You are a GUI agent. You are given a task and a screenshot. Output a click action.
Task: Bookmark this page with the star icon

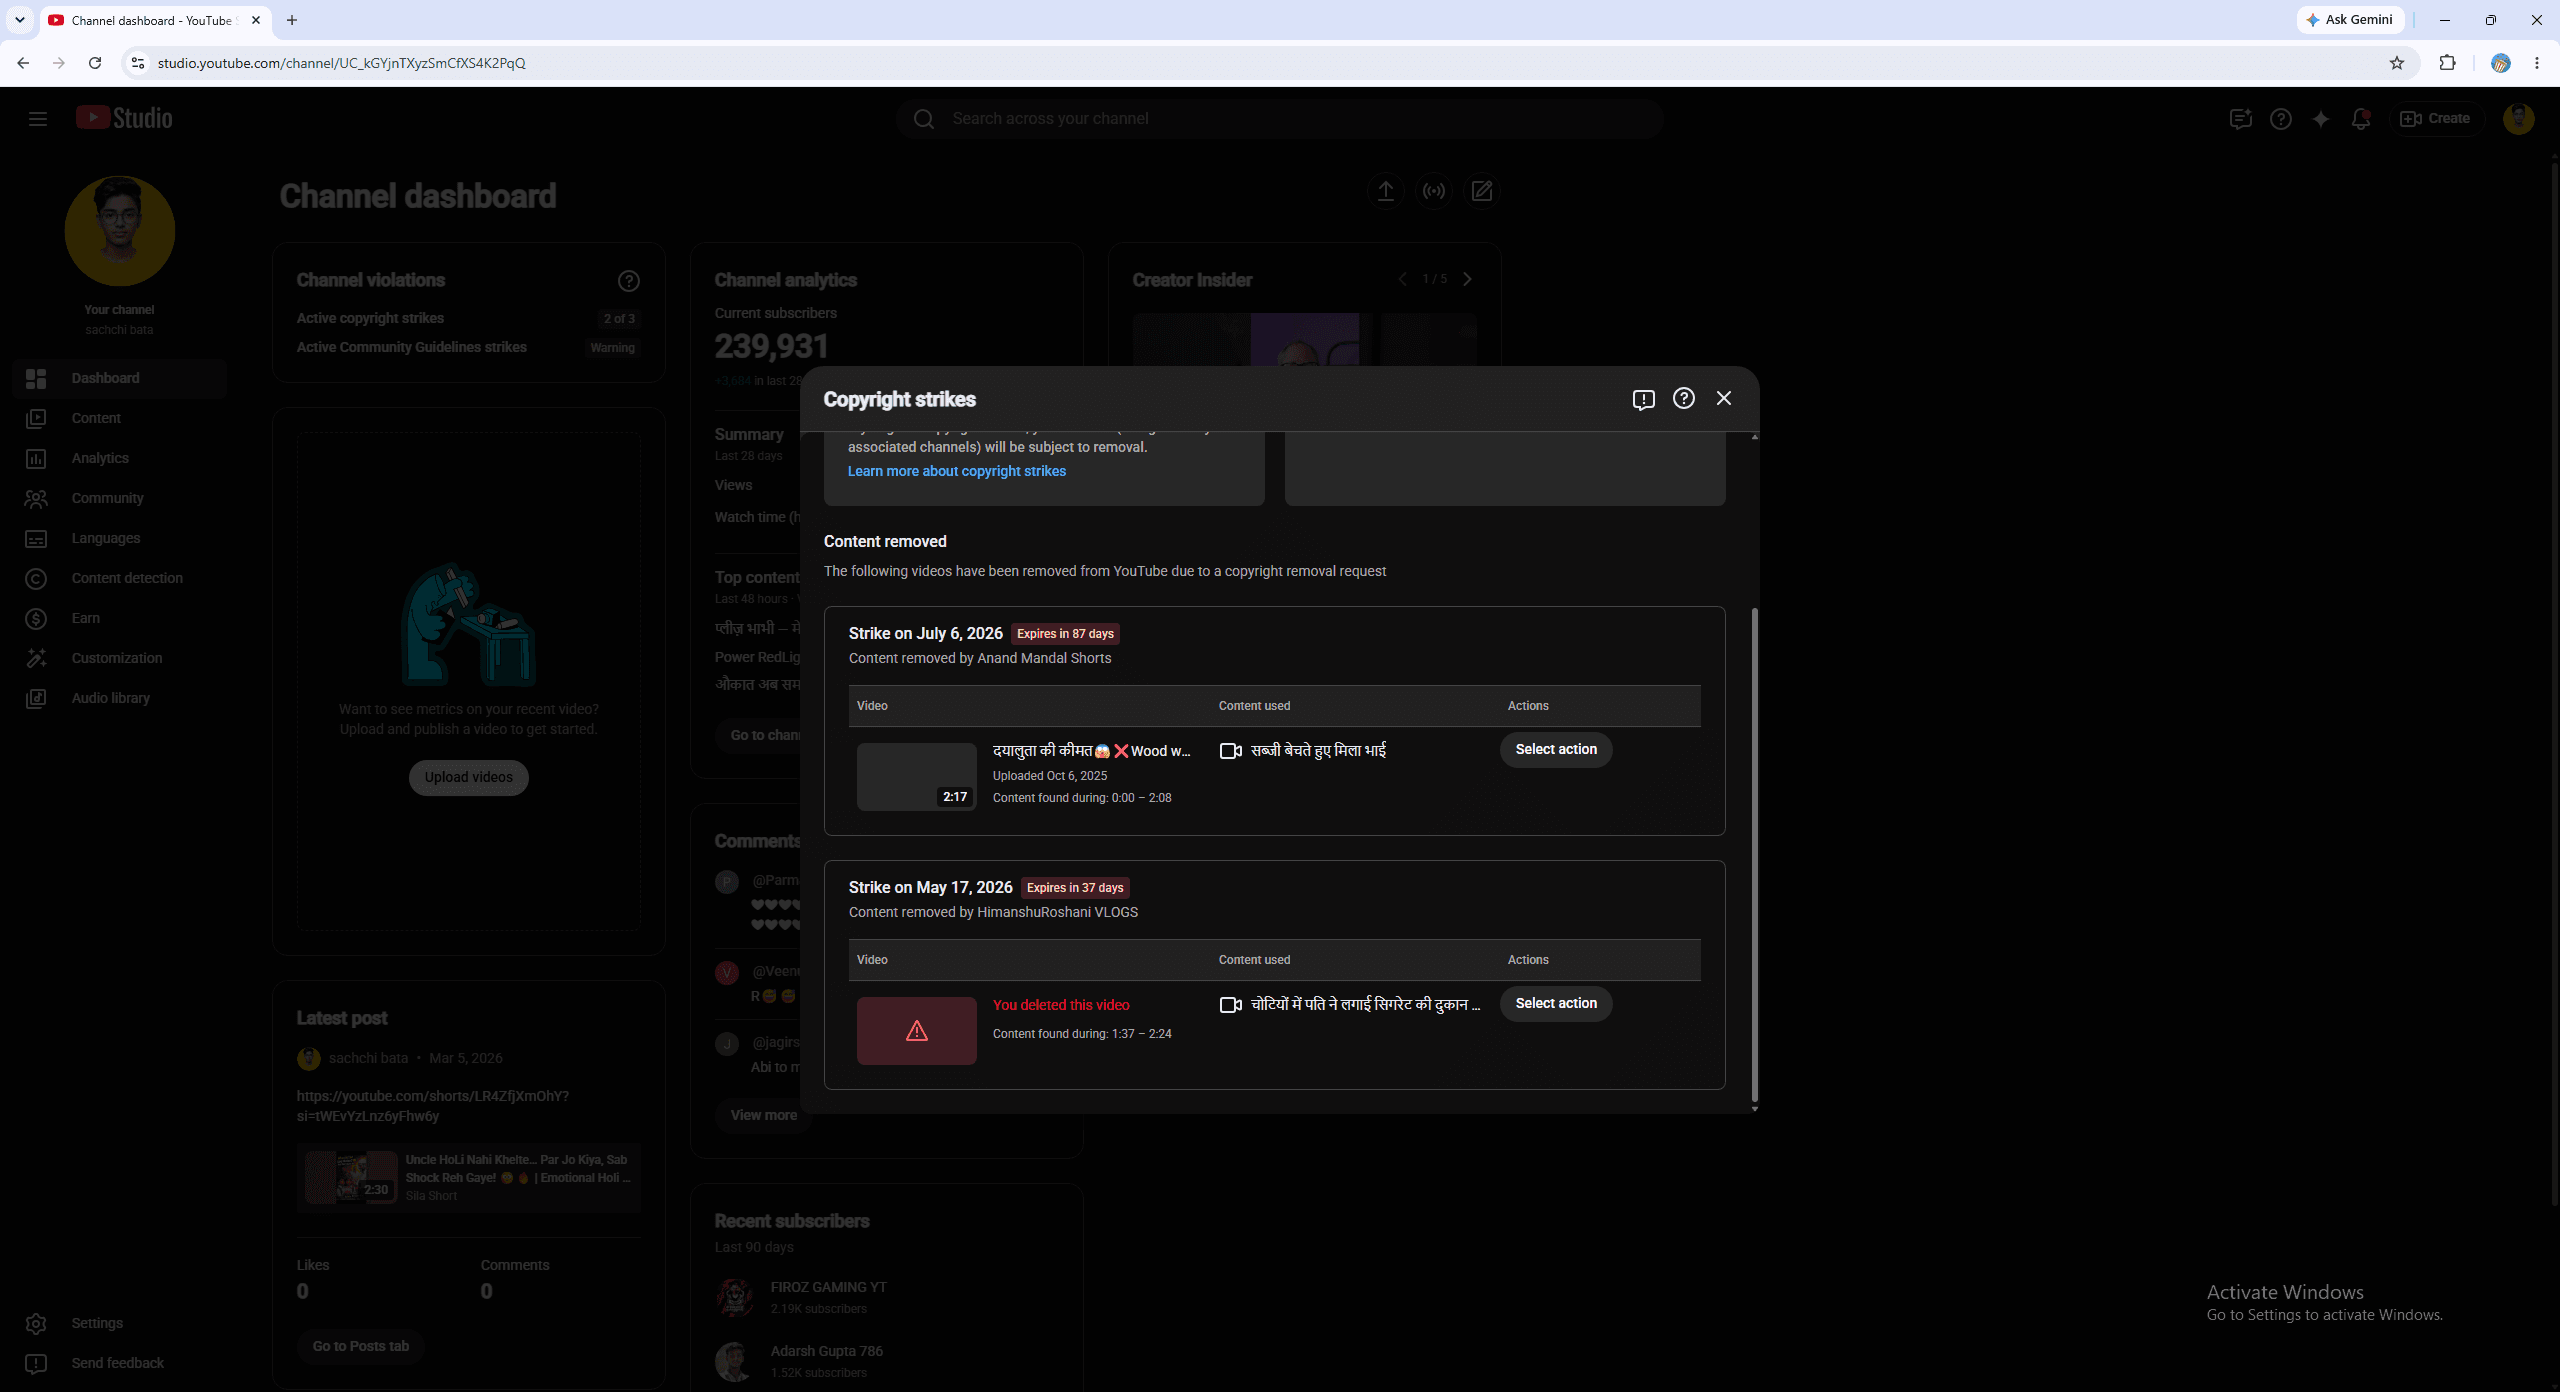tap(2397, 63)
